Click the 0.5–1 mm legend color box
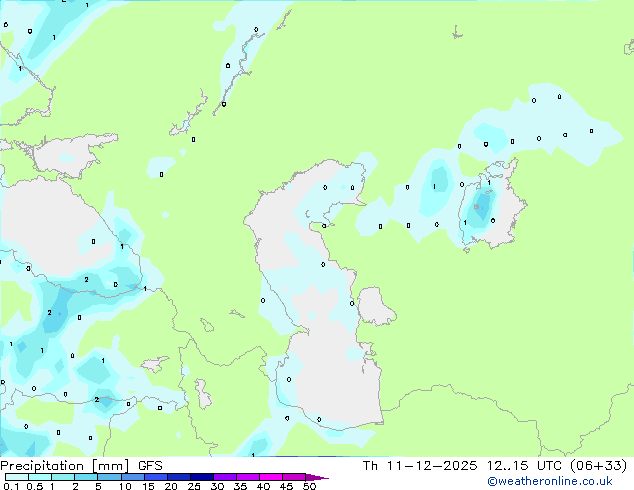 coord(40,477)
